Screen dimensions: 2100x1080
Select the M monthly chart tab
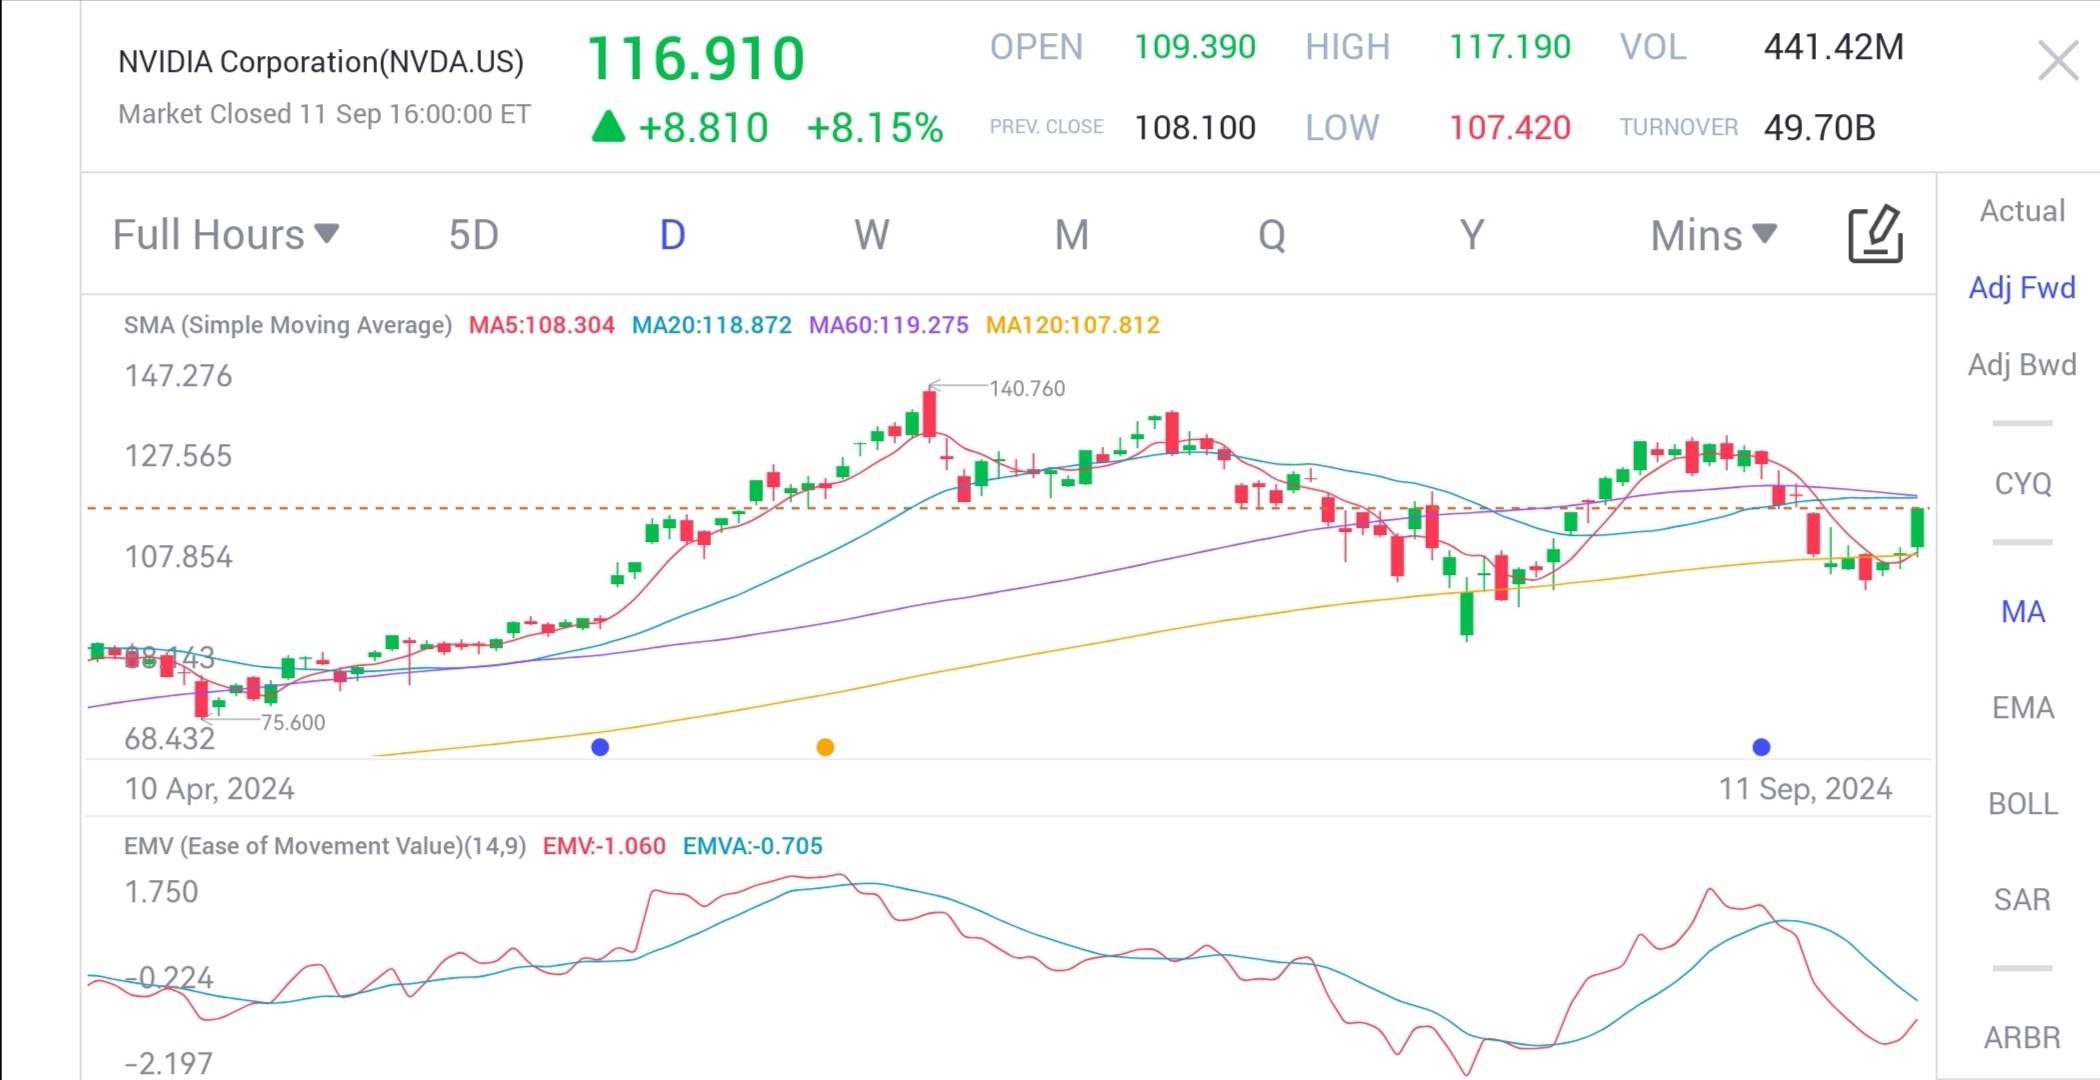coord(1071,235)
